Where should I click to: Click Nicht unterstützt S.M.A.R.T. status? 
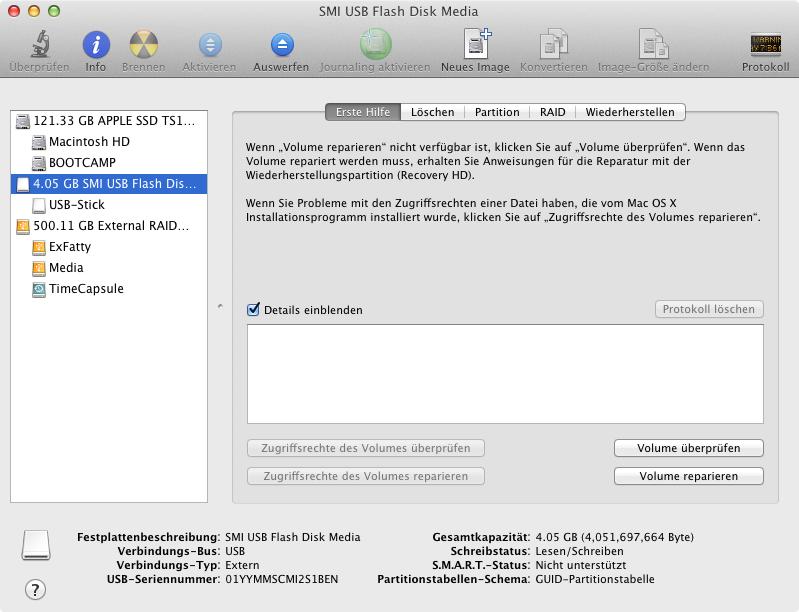point(580,565)
